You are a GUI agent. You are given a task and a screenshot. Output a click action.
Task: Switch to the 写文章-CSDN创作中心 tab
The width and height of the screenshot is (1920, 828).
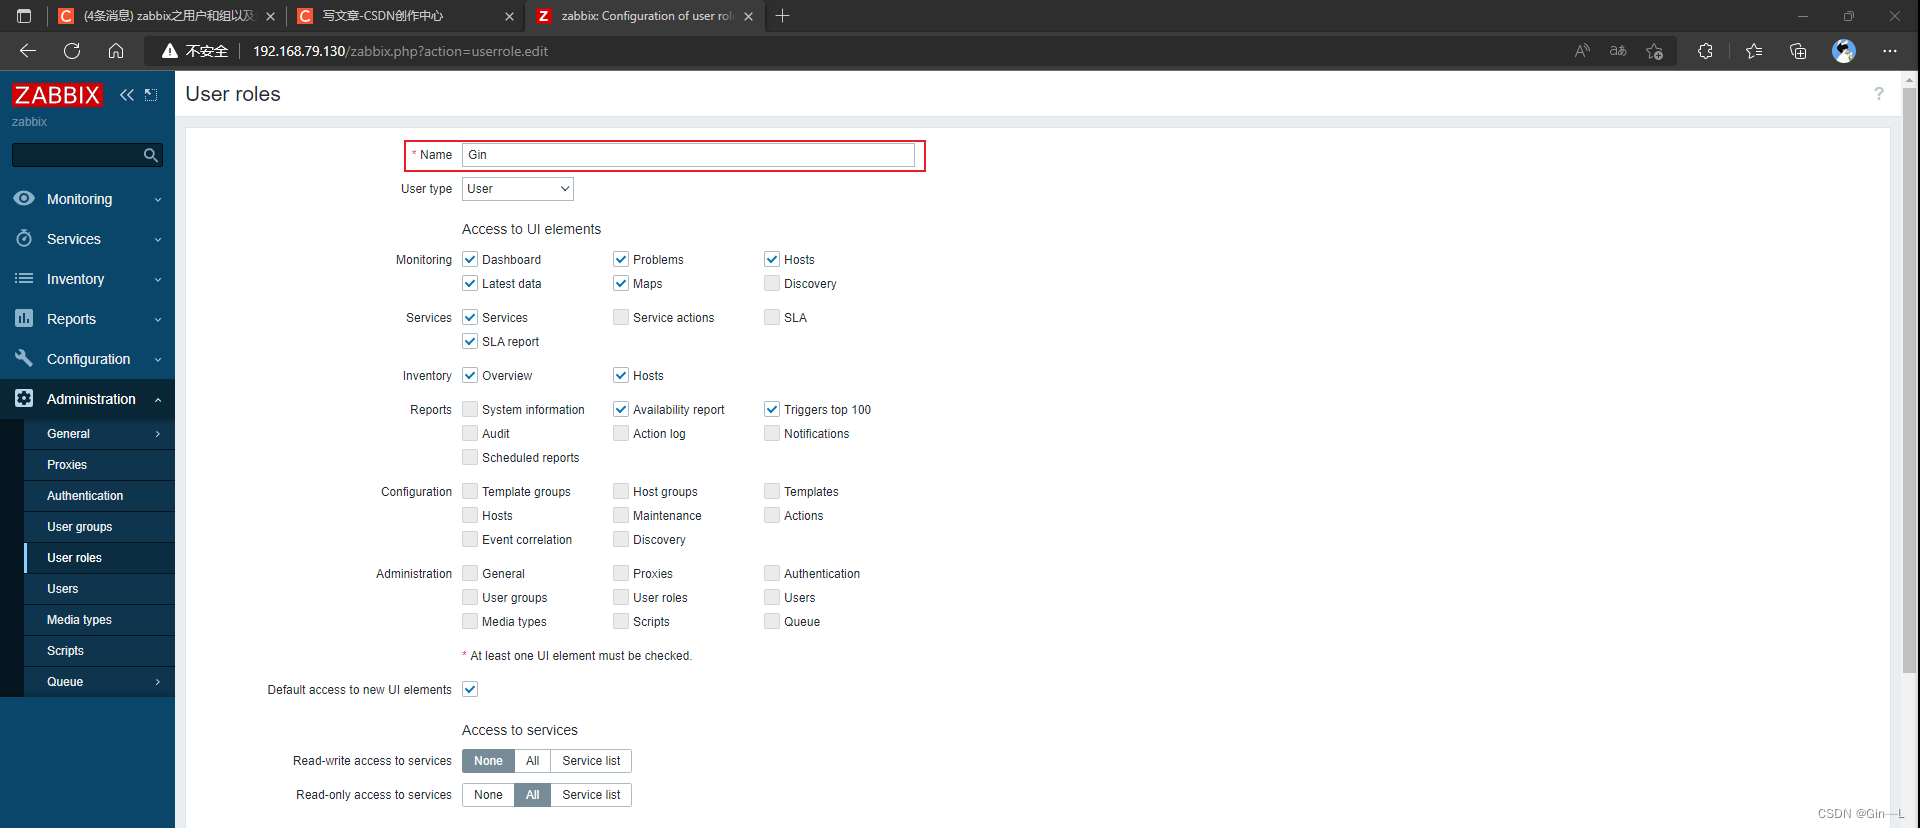click(x=404, y=16)
